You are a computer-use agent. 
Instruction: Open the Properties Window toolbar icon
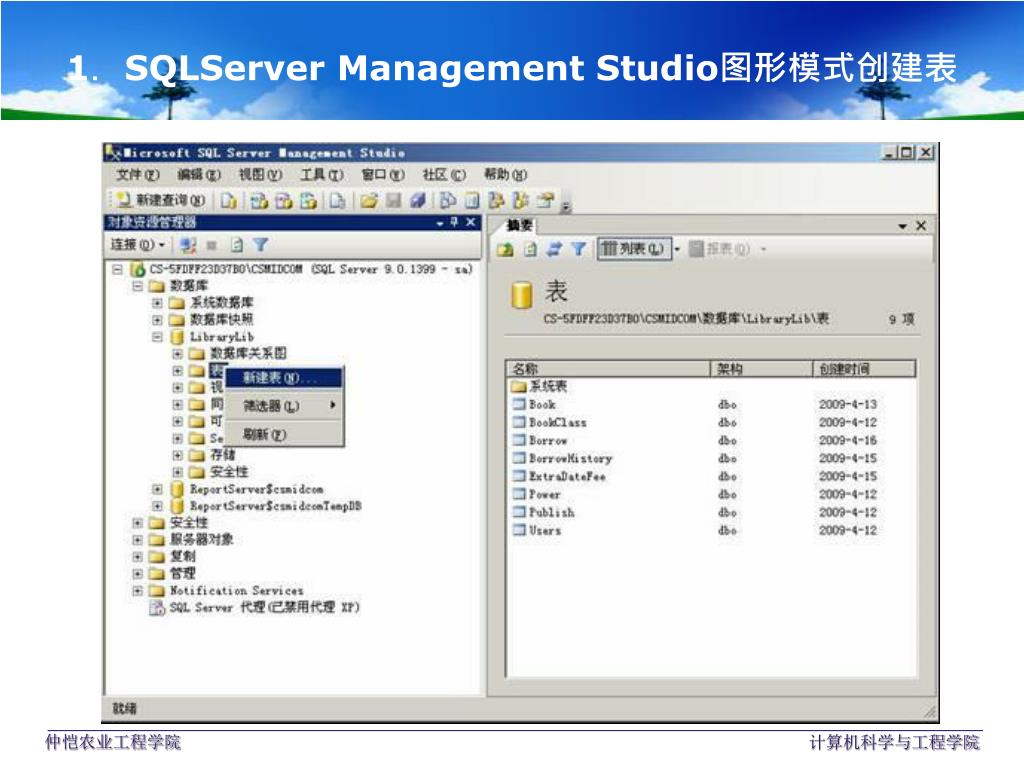(546, 200)
